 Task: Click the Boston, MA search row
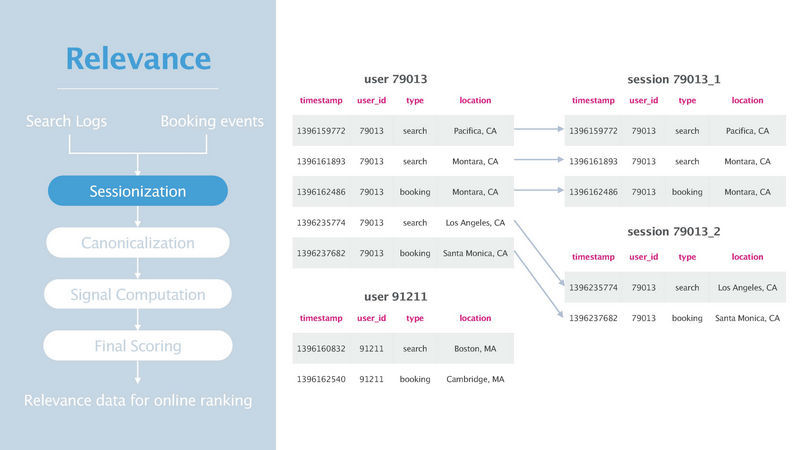403,348
